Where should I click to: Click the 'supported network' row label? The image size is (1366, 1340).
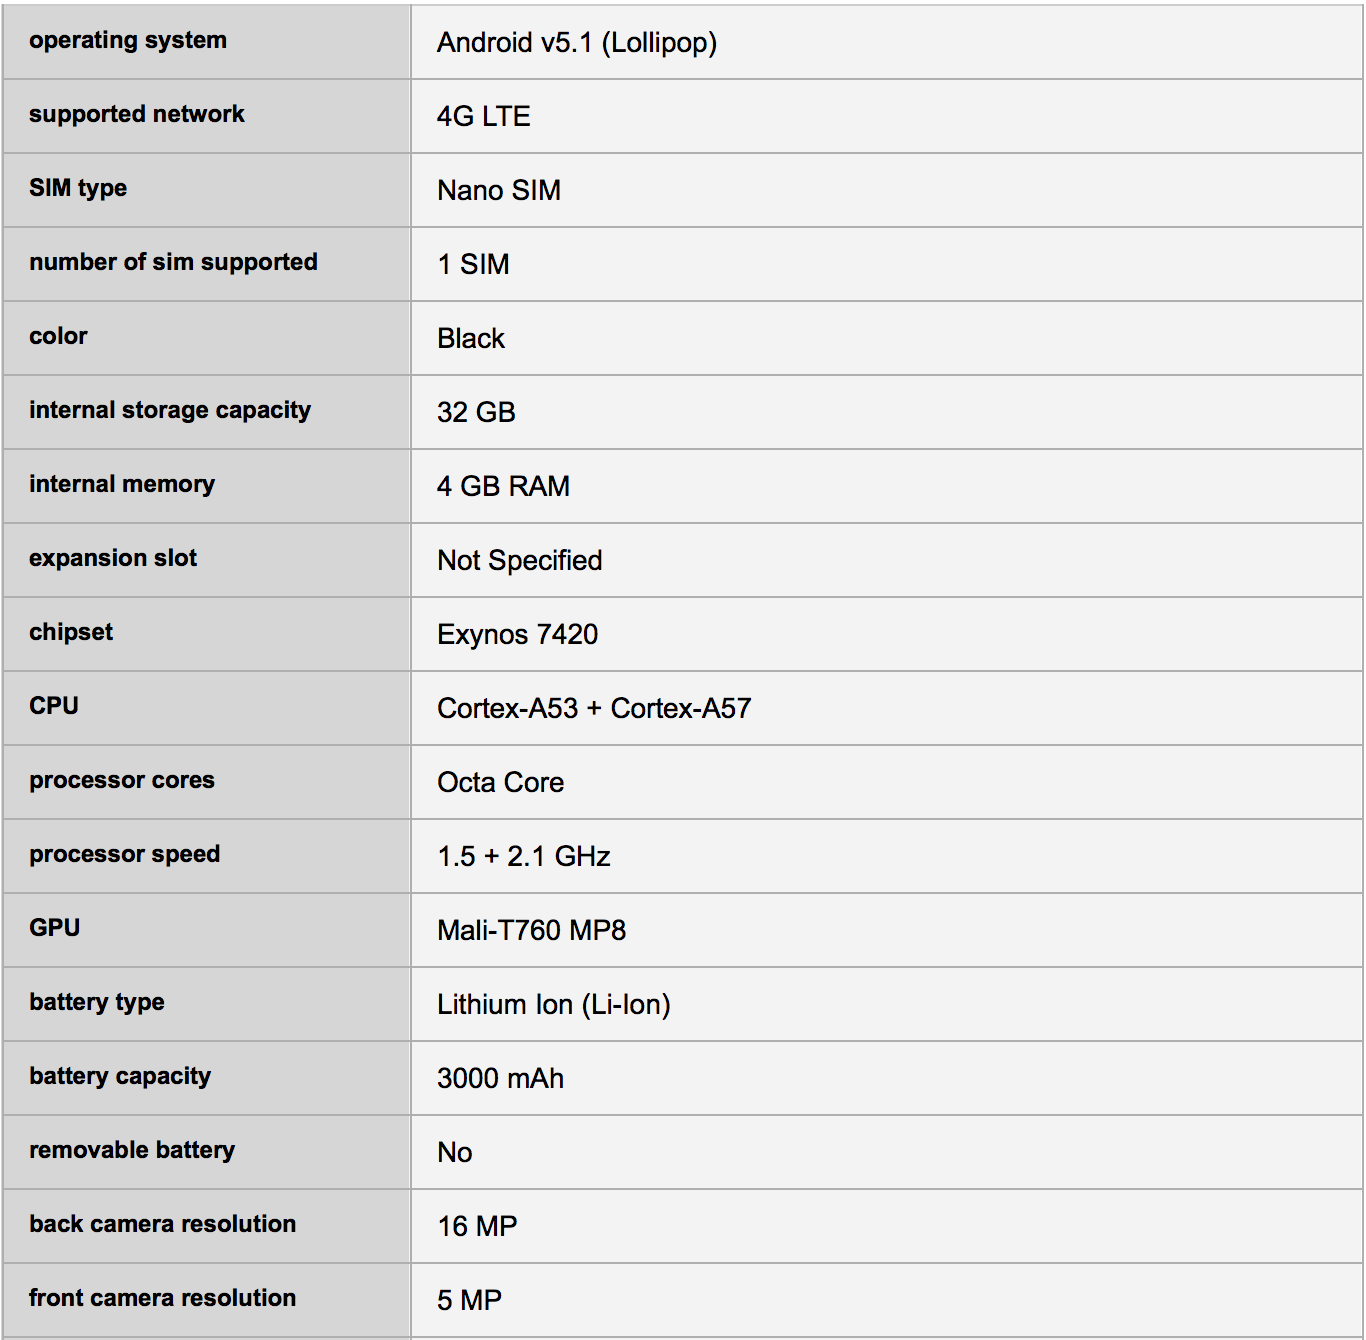137,114
